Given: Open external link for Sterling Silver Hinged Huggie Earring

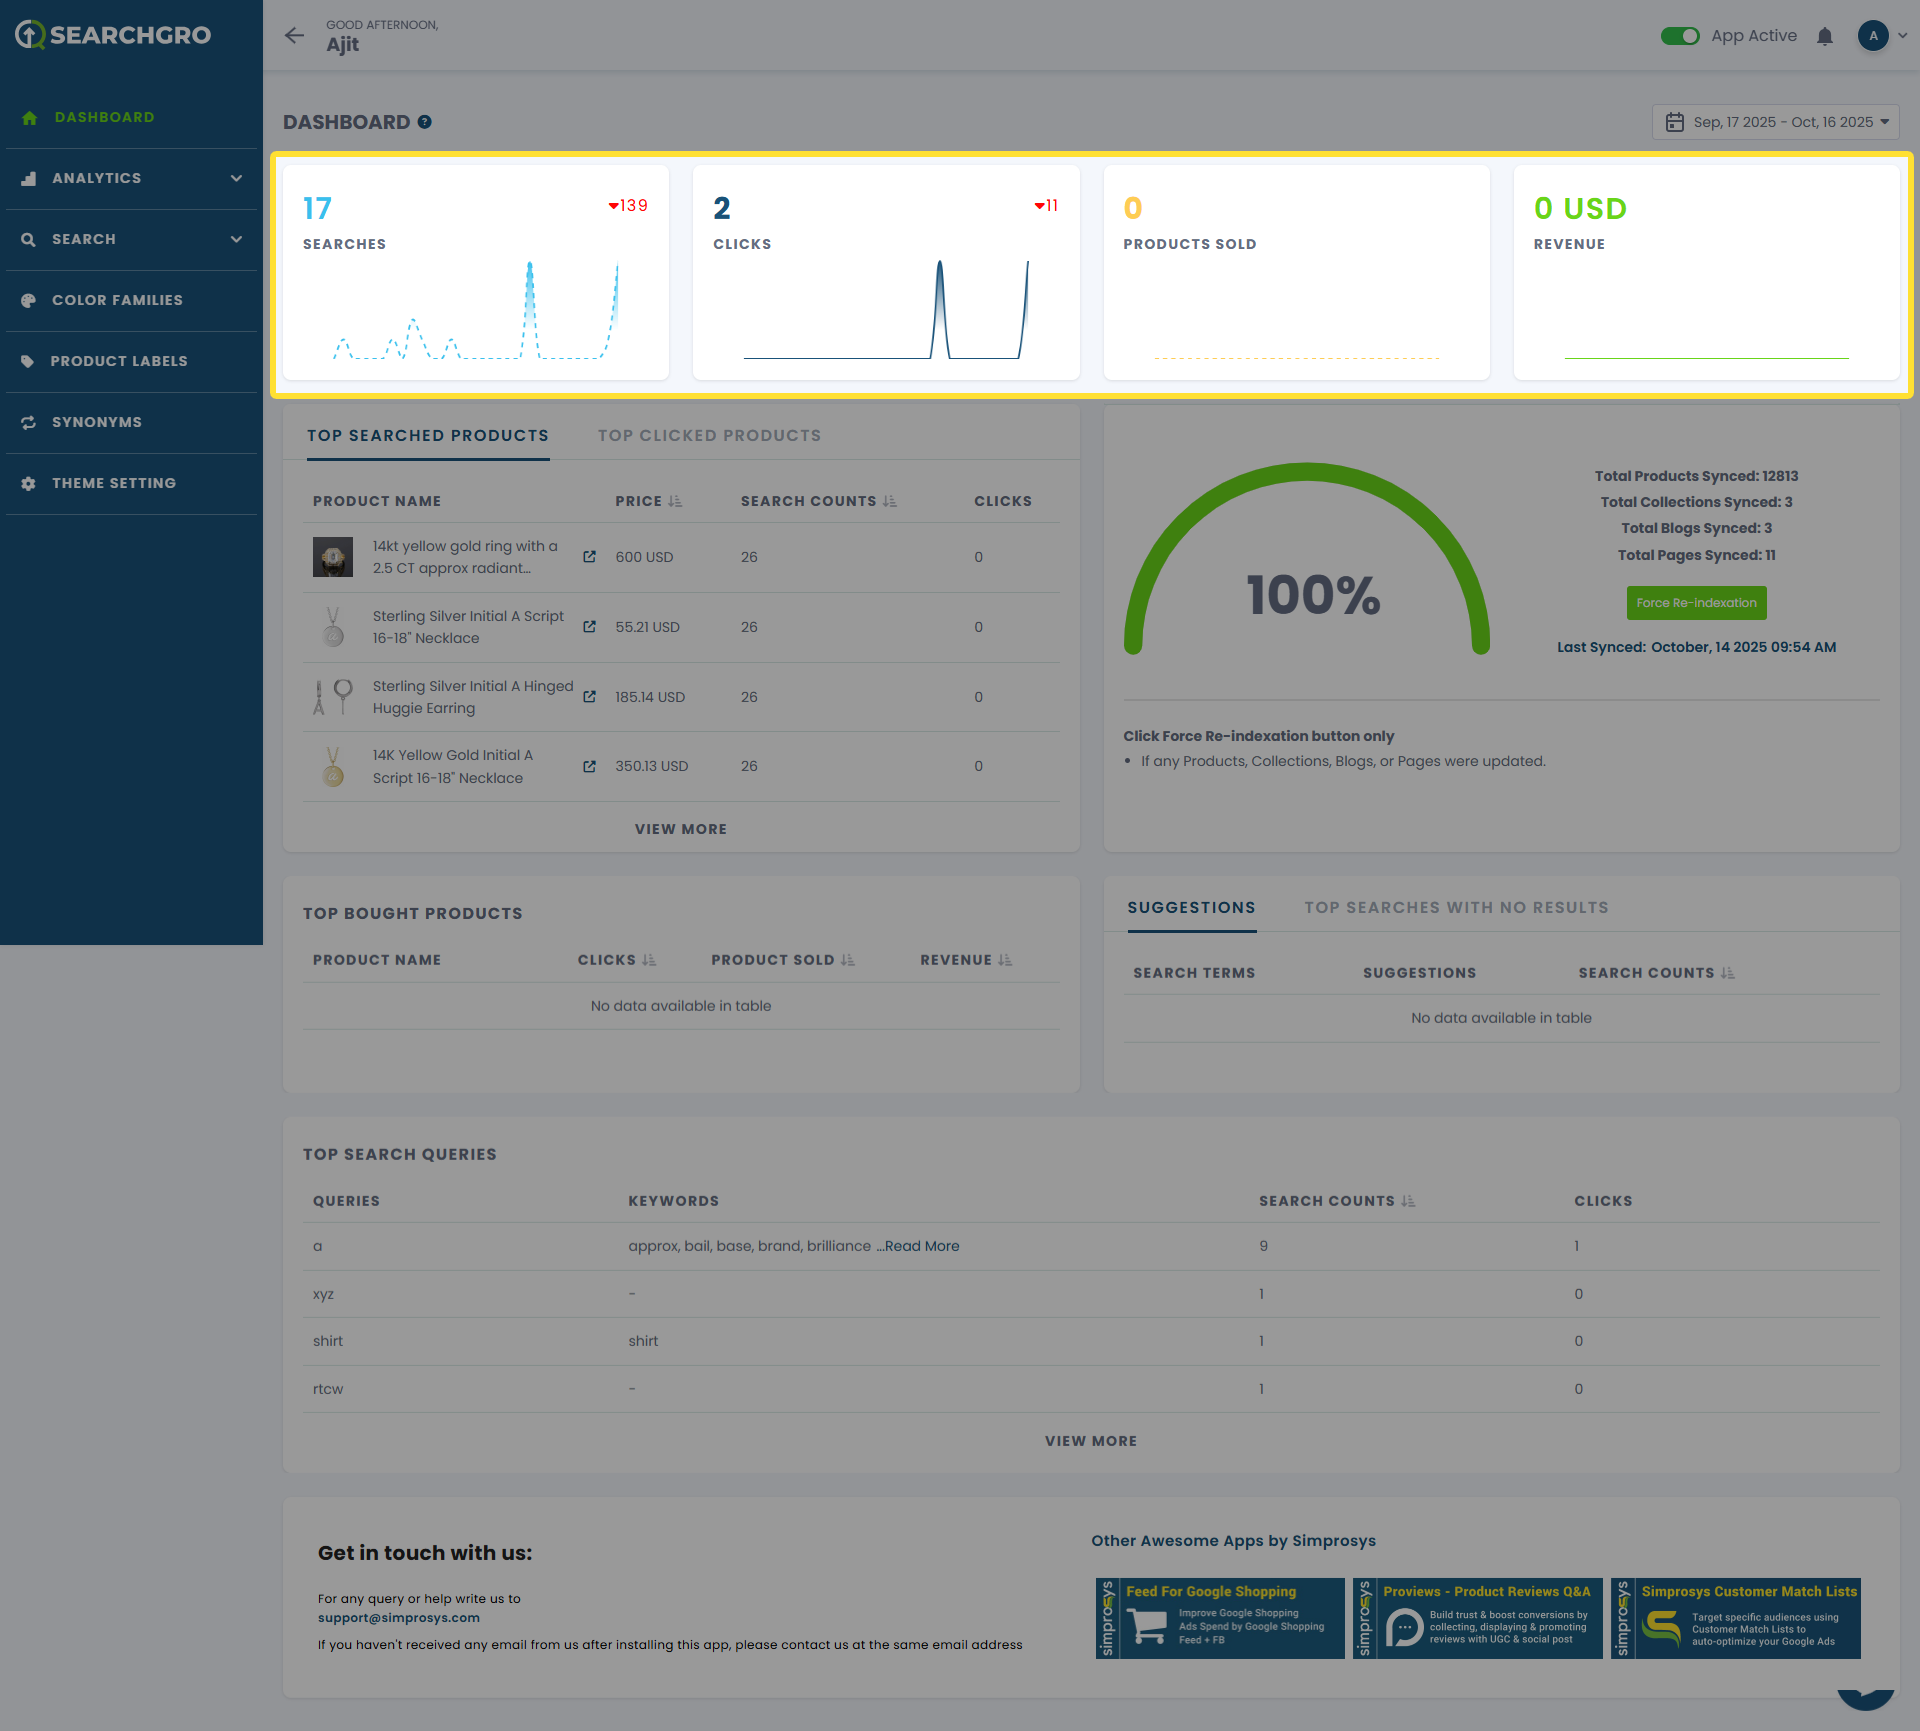Looking at the screenshot, I should (589, 697).
